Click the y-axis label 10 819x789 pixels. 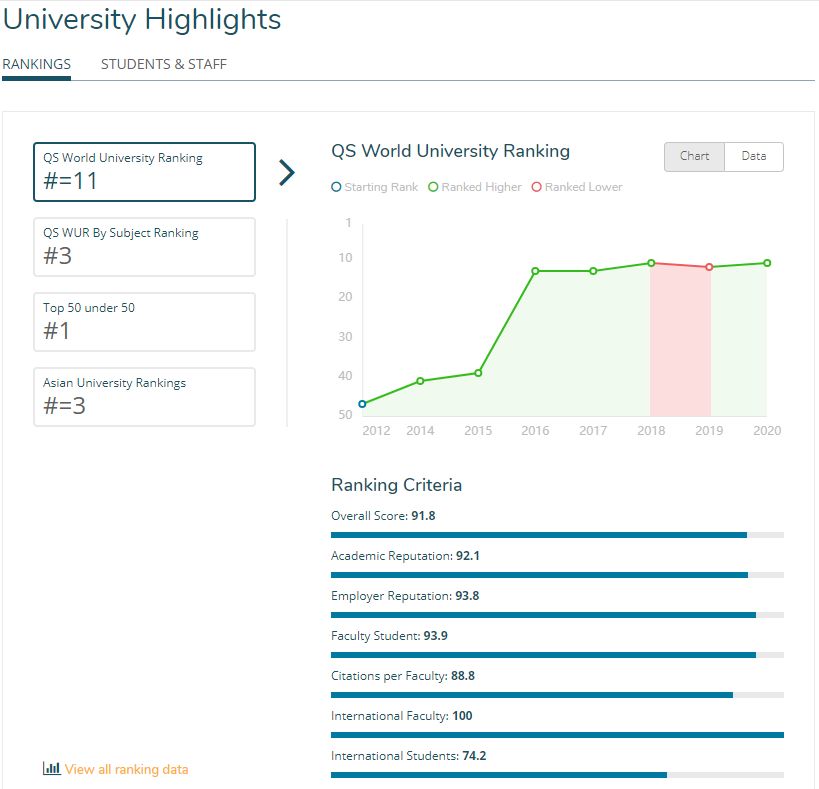[x=345, y=258]
